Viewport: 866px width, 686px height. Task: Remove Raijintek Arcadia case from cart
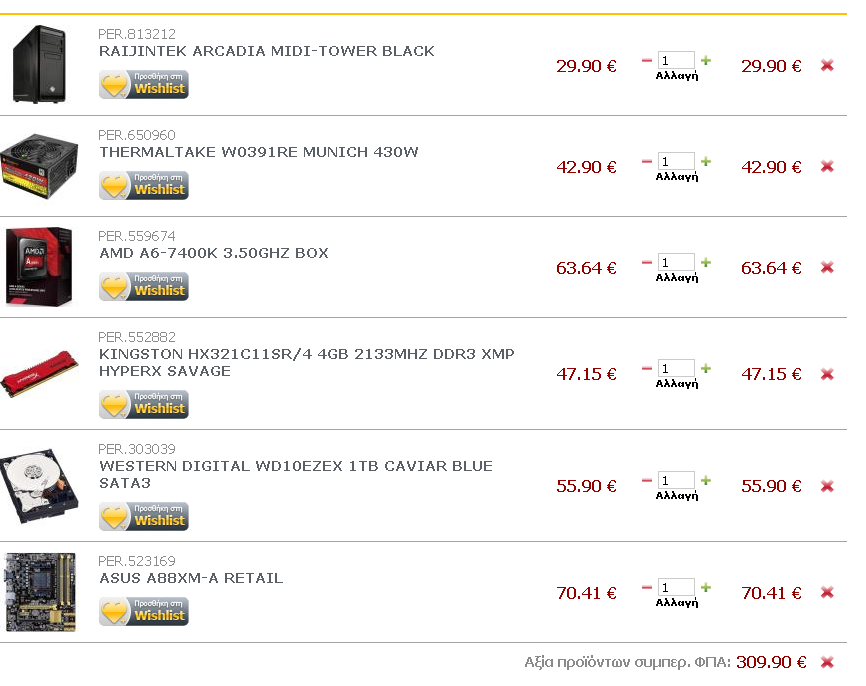coord(827,65)
